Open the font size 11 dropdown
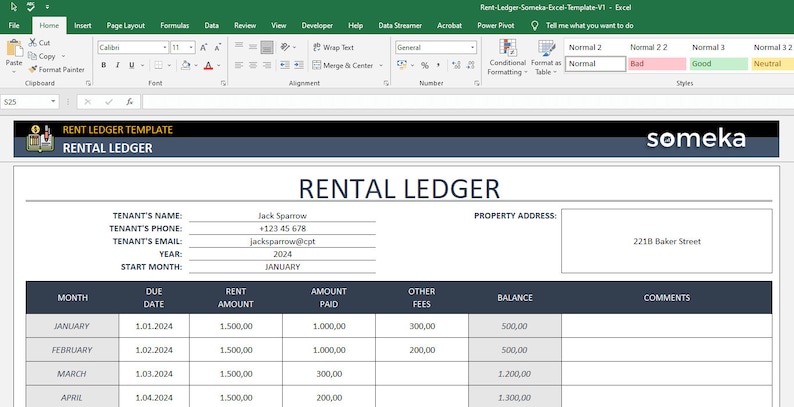This screenshot has width=794, height=407. pos(191,48)
